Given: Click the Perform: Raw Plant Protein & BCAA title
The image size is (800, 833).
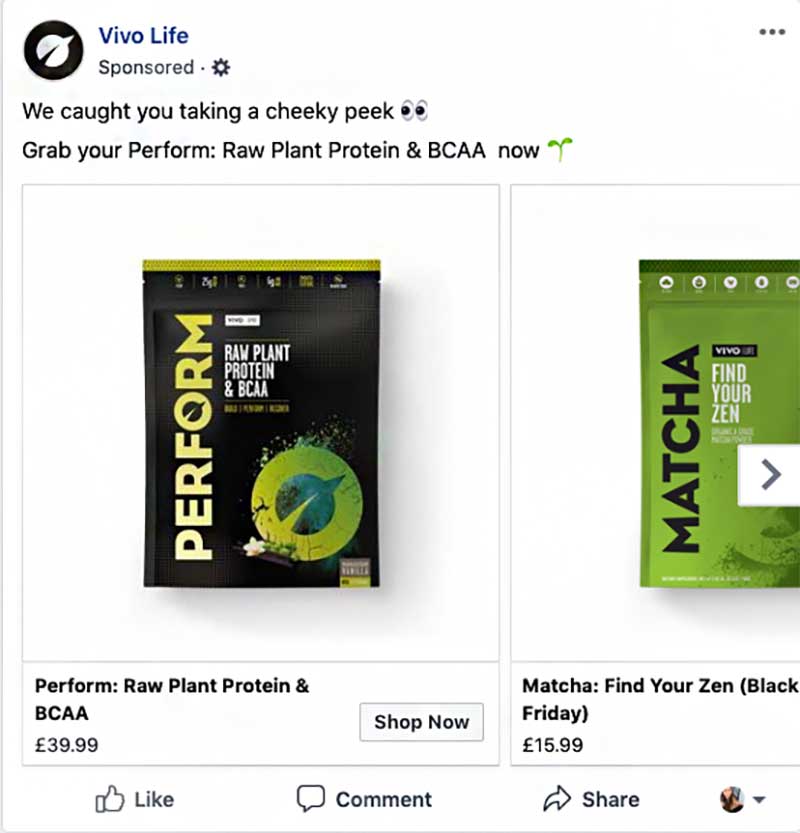Looking at the screenshot, I should coord(172,699).
